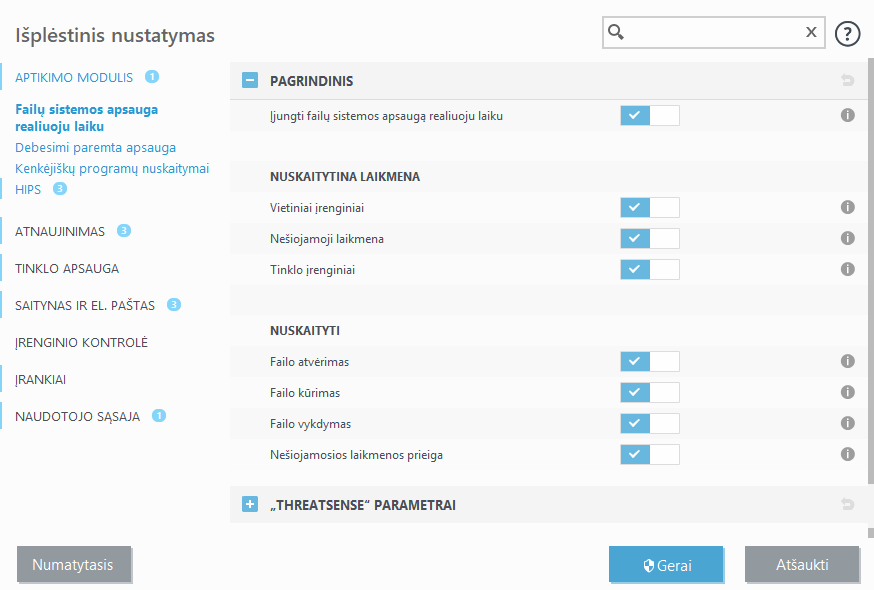View info icon for Failo atvėrimas
This screenshot has height=590, width=874.
point(848,361)
